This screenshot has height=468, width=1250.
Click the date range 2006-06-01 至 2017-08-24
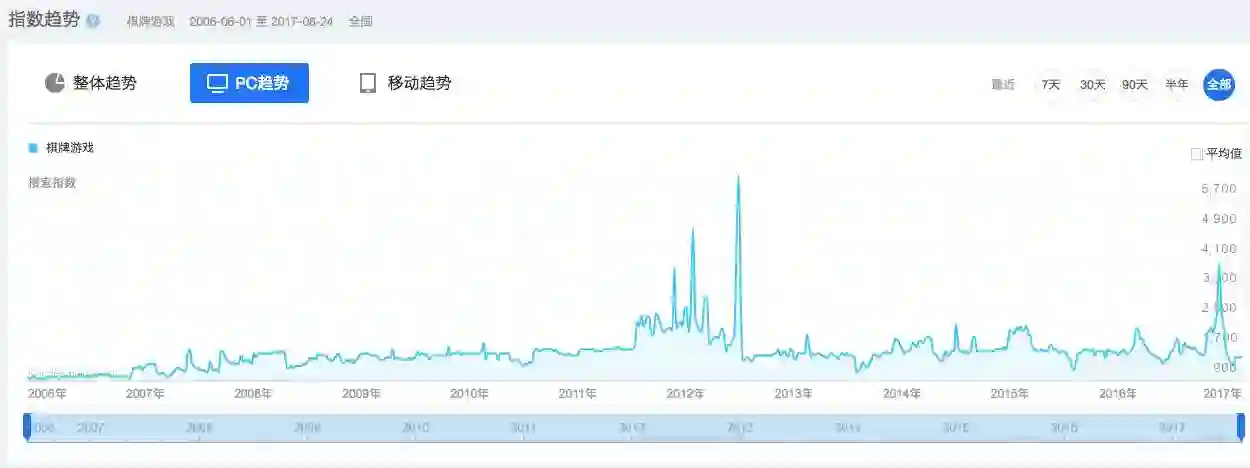pyautogui.click(x=261, y=21)
